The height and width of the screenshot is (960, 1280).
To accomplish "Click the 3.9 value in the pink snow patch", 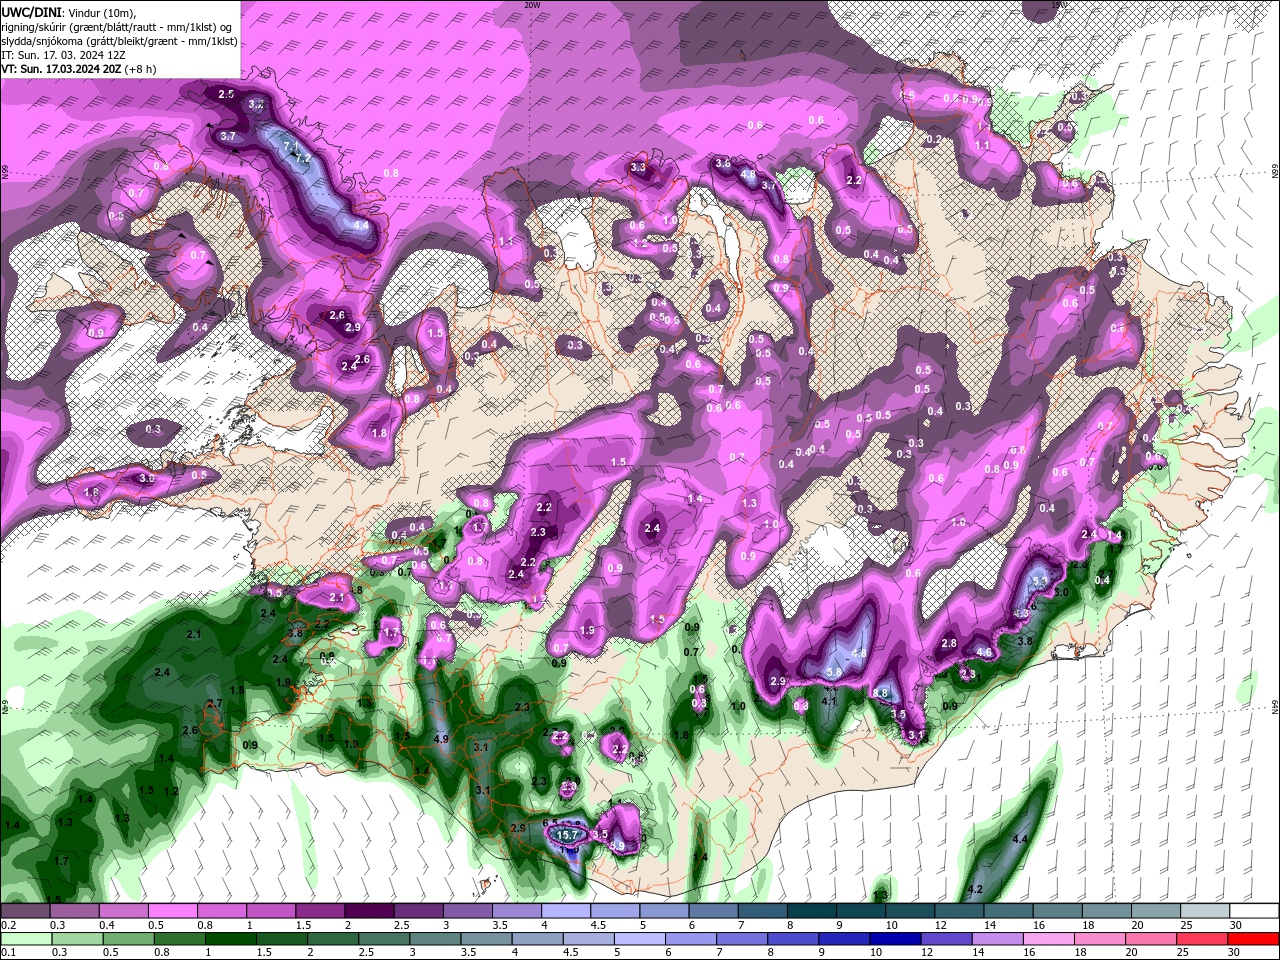I will [617, 846].
